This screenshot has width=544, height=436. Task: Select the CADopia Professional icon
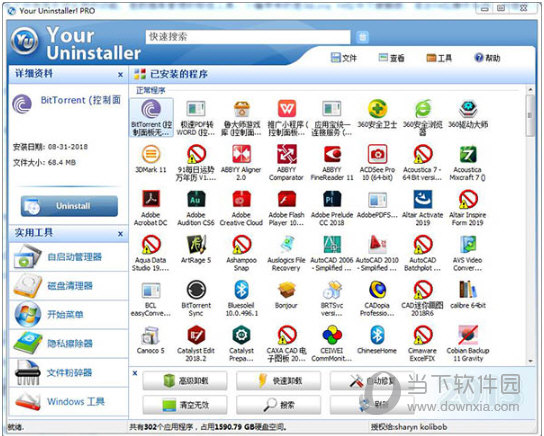click(377, 290)
